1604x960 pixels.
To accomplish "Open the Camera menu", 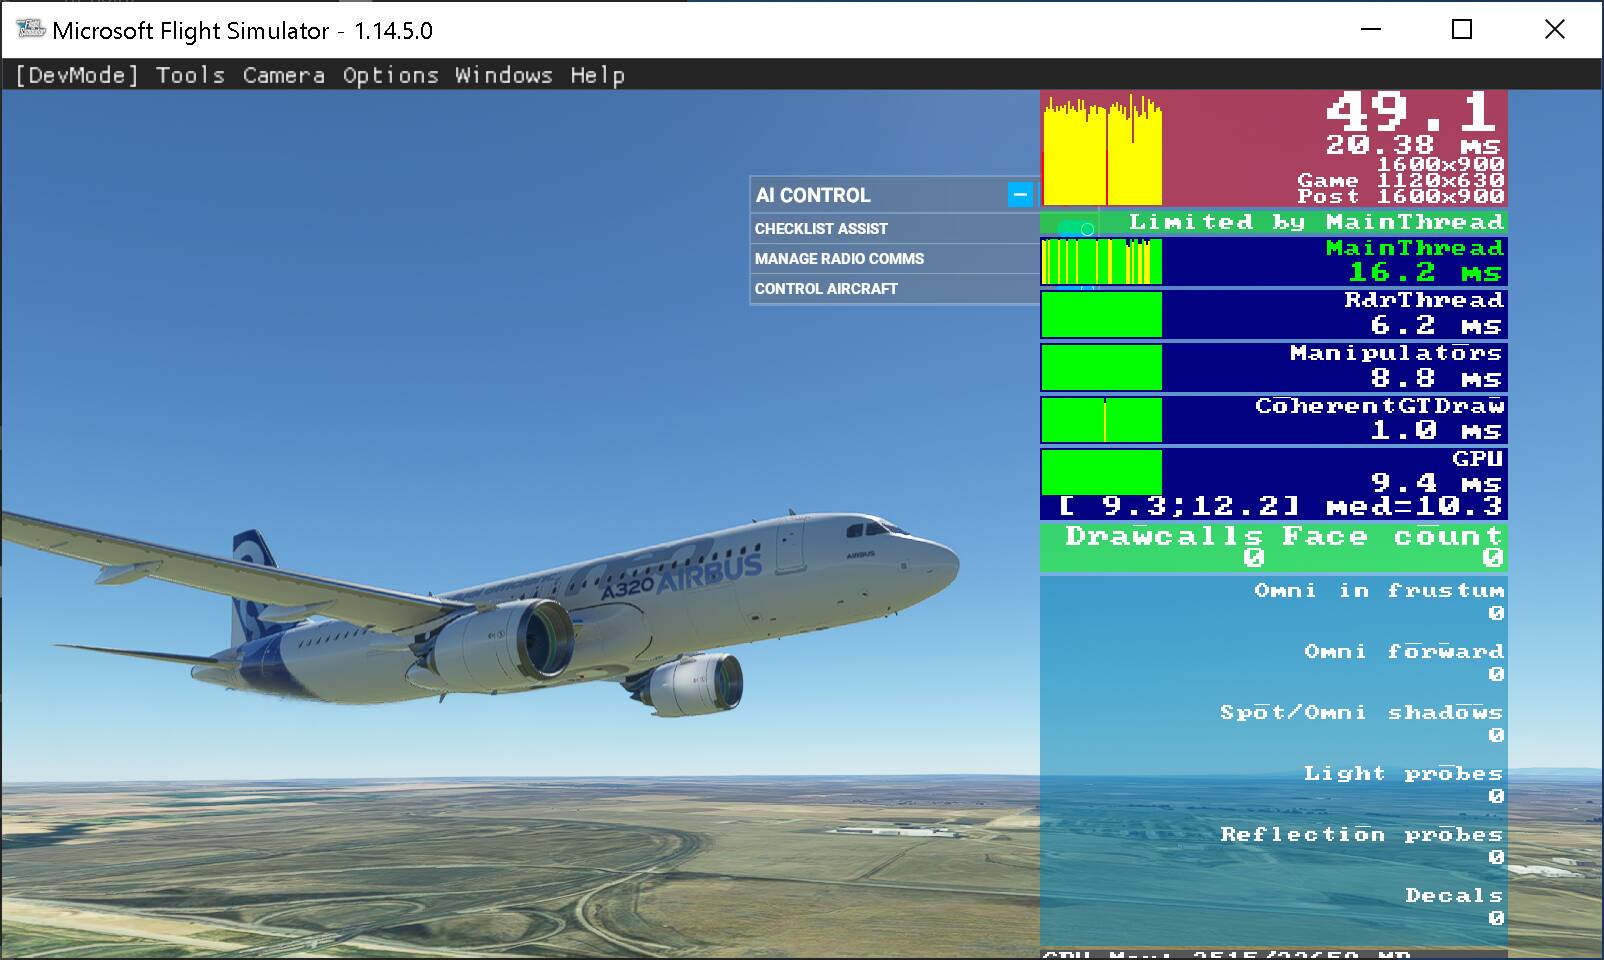I will [x=283, y=74].
